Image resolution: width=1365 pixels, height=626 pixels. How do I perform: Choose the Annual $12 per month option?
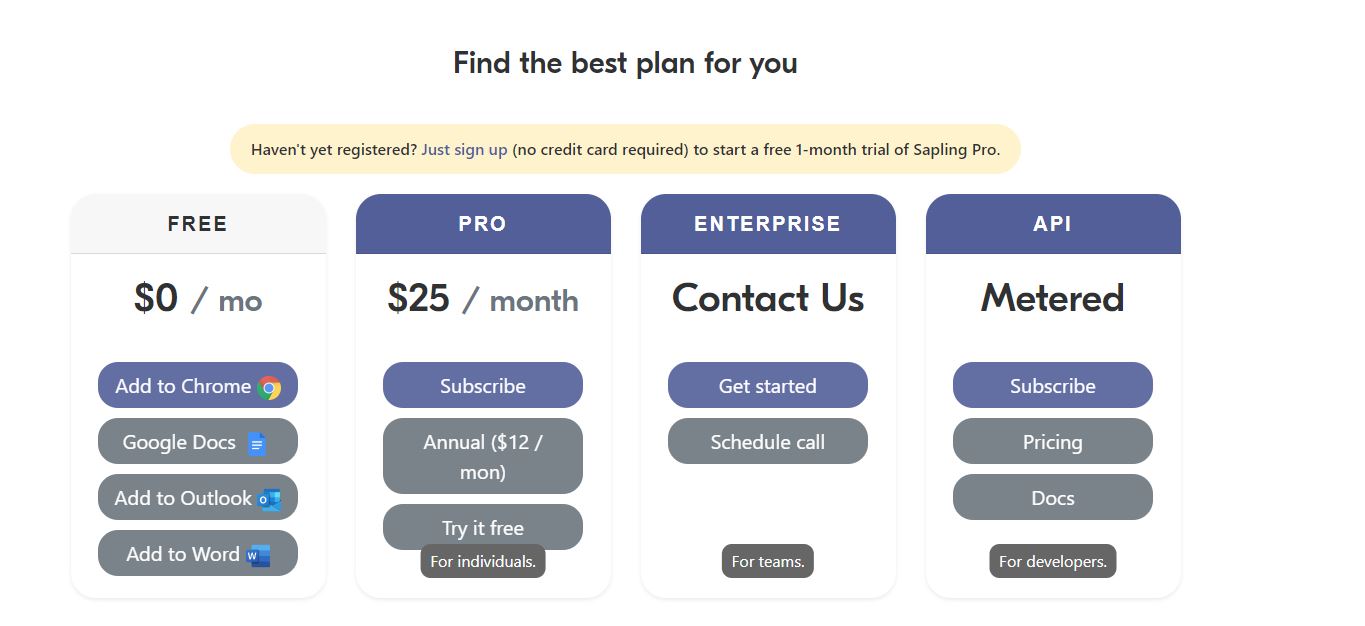[x=483, y=455]
